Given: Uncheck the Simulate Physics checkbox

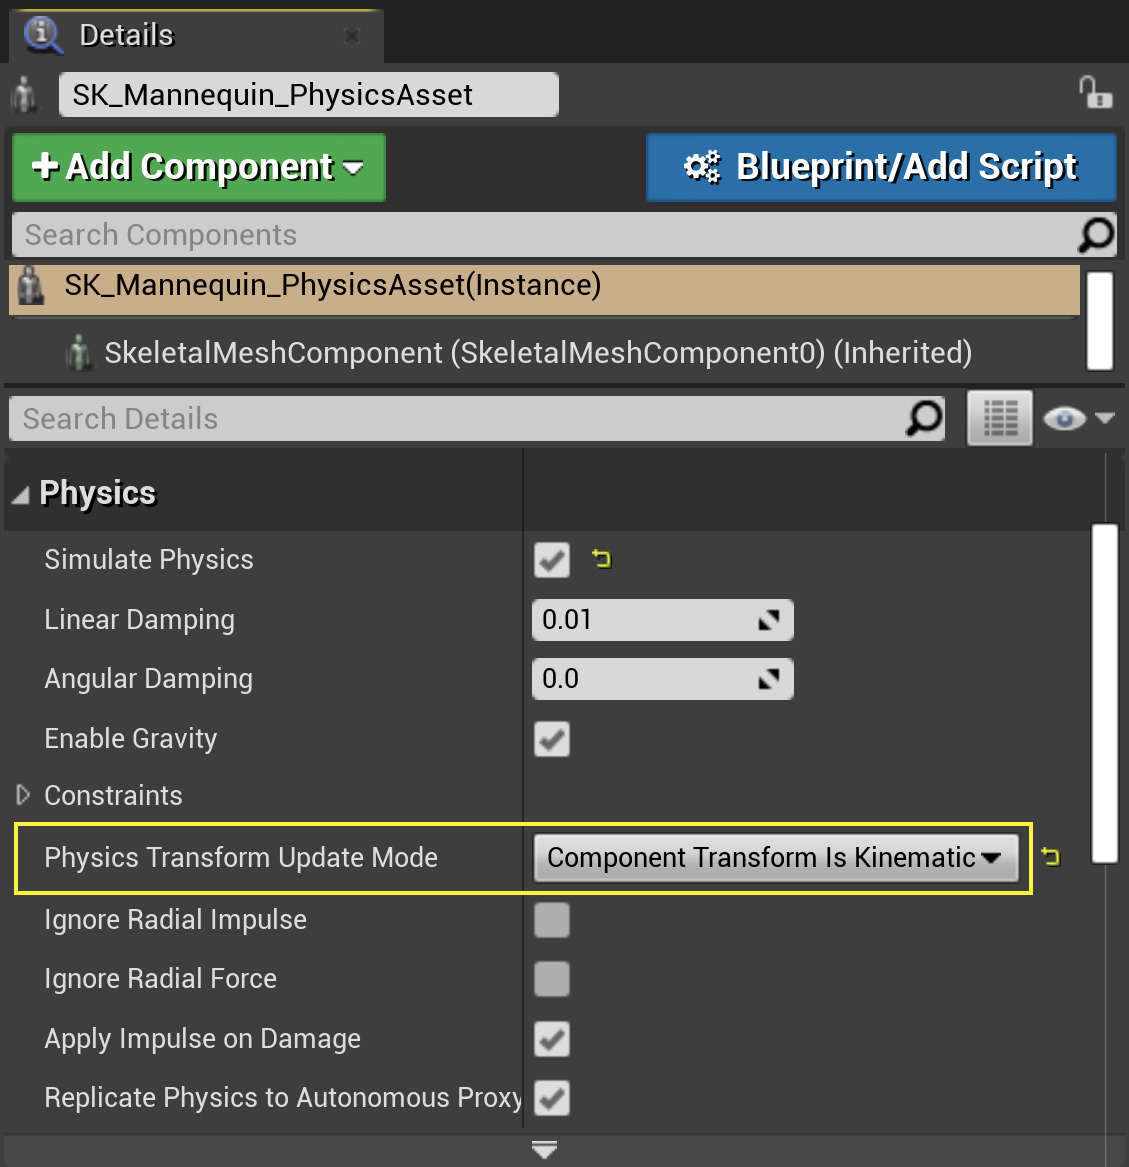Looking at the screenshot, I should tap(552, 560).
